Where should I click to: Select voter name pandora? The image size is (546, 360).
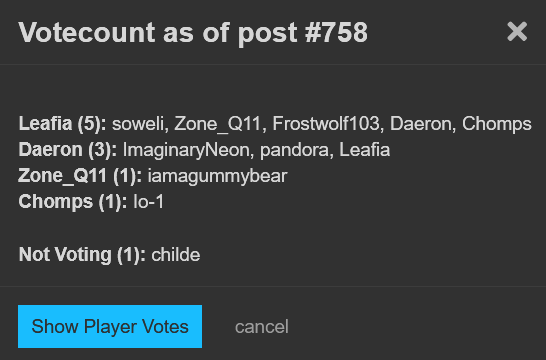(294, 150)
